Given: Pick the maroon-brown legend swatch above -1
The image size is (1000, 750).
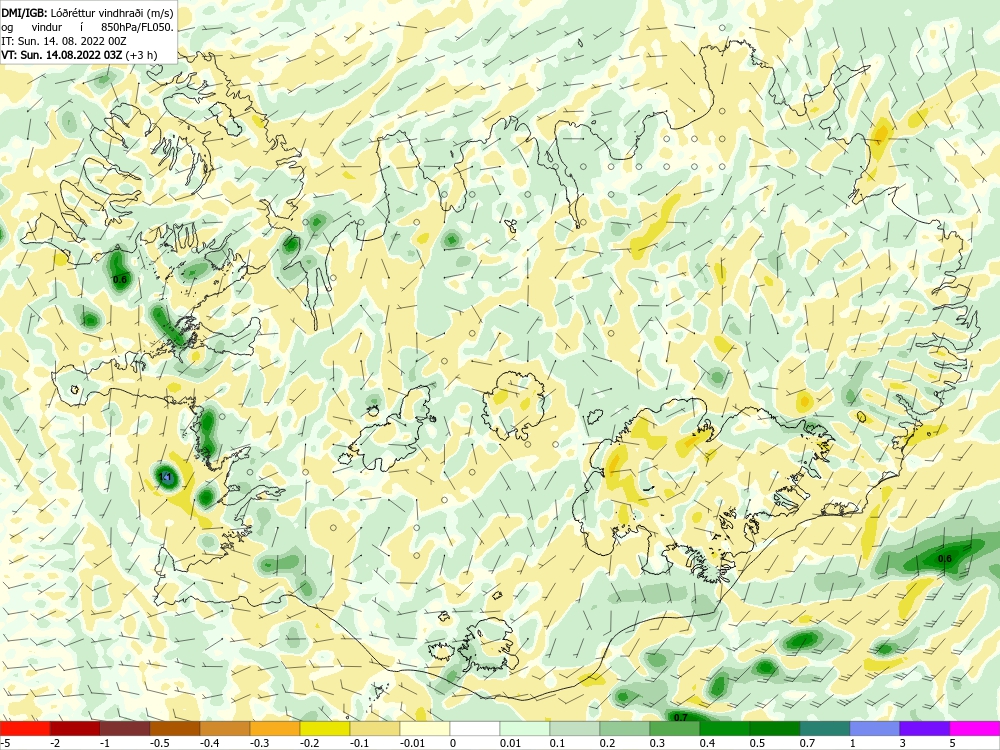Looking at the screenshot, I should coord(125,728).
